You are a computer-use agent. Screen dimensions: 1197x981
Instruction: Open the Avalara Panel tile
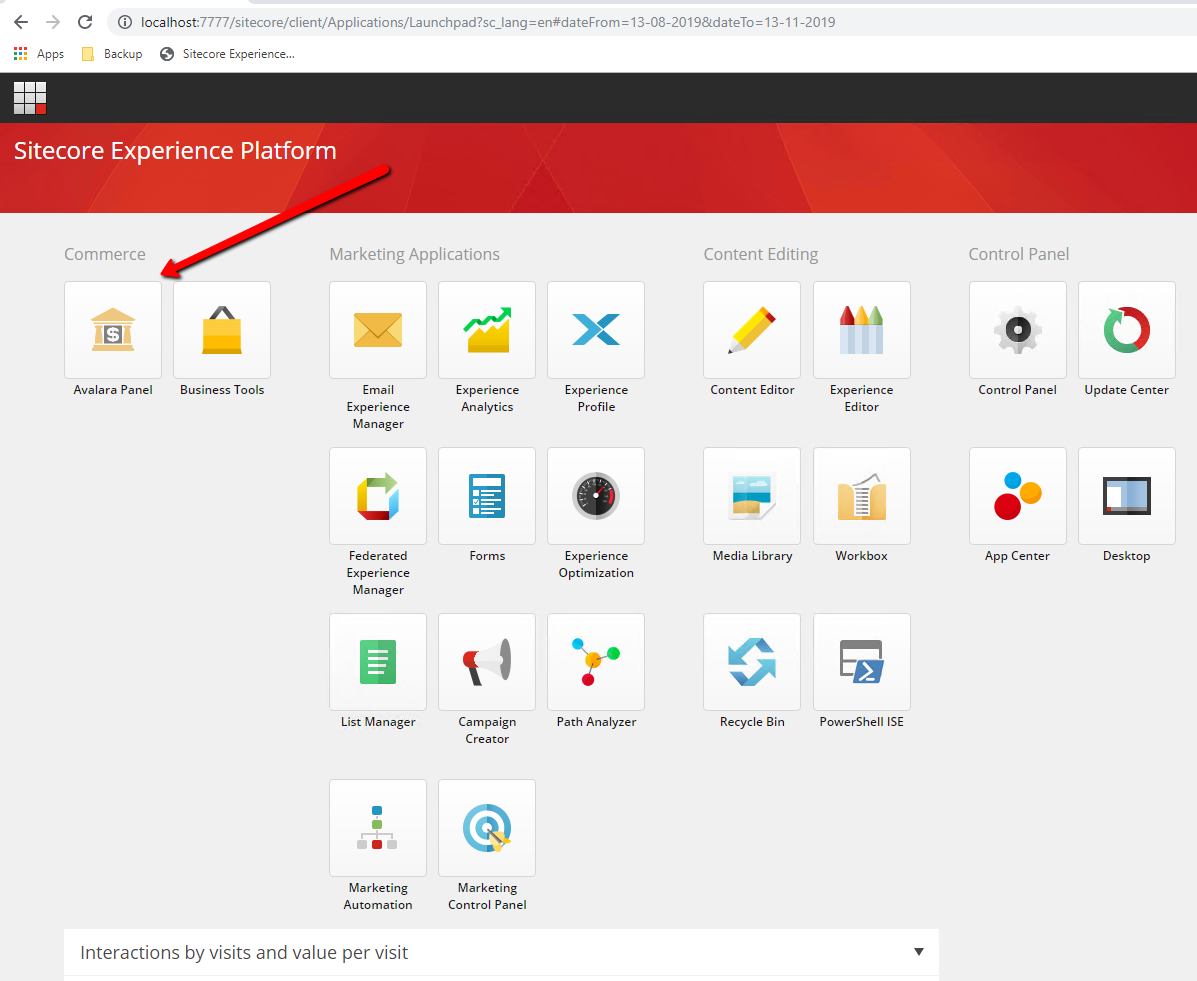point(113,330)
